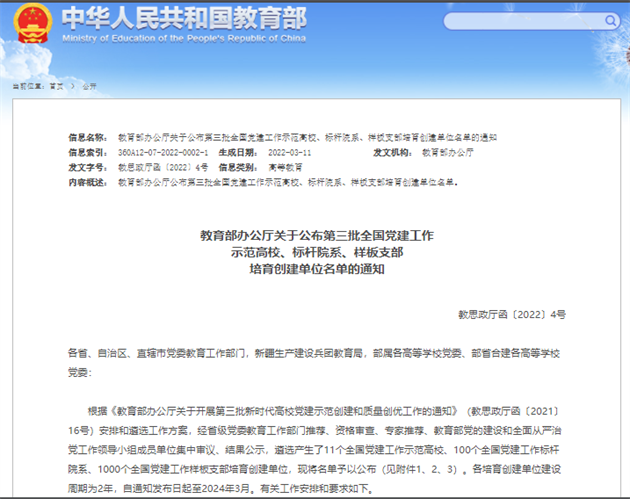This screenshot has height=499, width=630.
Task: Select the 生成日期 label
Action: (x=238, y=153)
